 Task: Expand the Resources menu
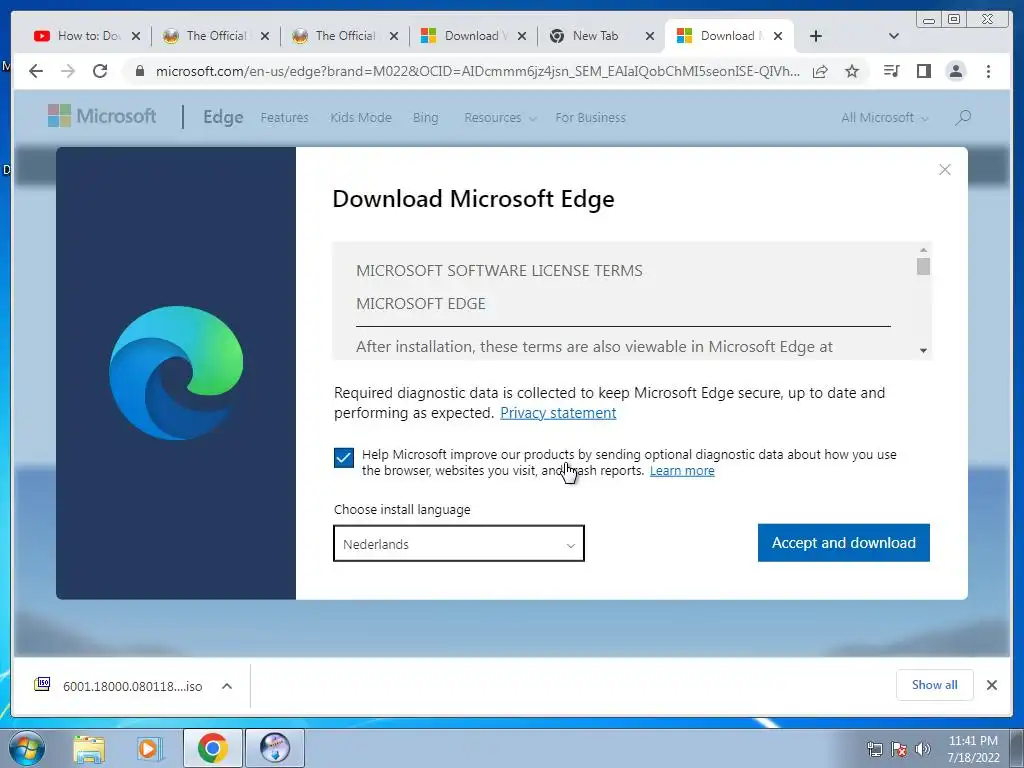coord(500,118)
